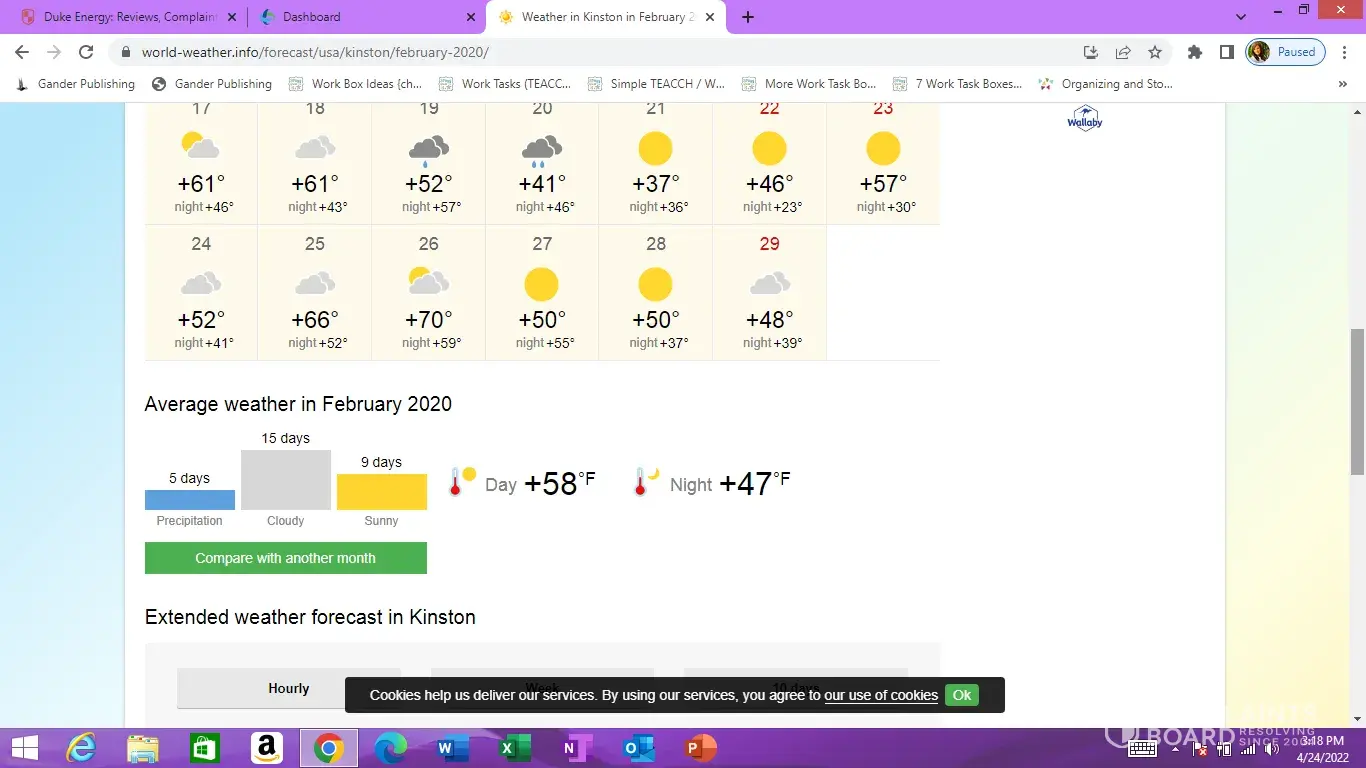Toggle the Chrome side panel icon

coord(1226,52)
